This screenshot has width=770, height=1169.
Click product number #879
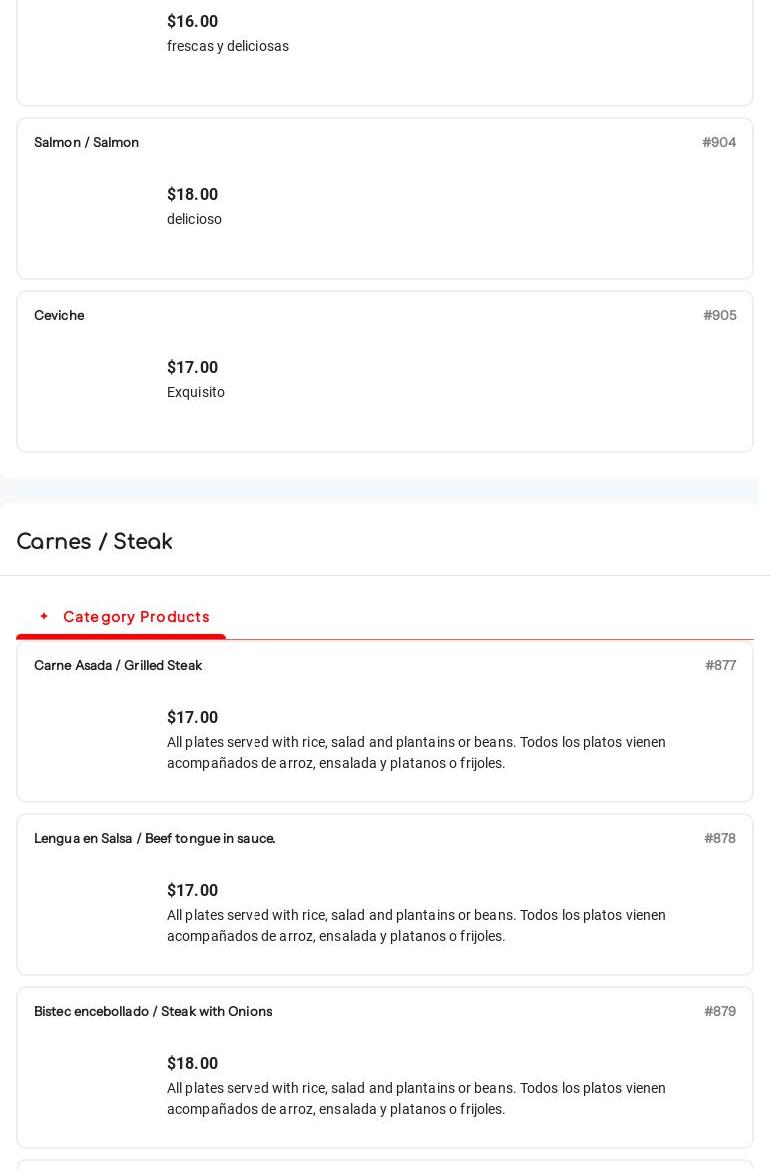click(x=720, y=1012)
